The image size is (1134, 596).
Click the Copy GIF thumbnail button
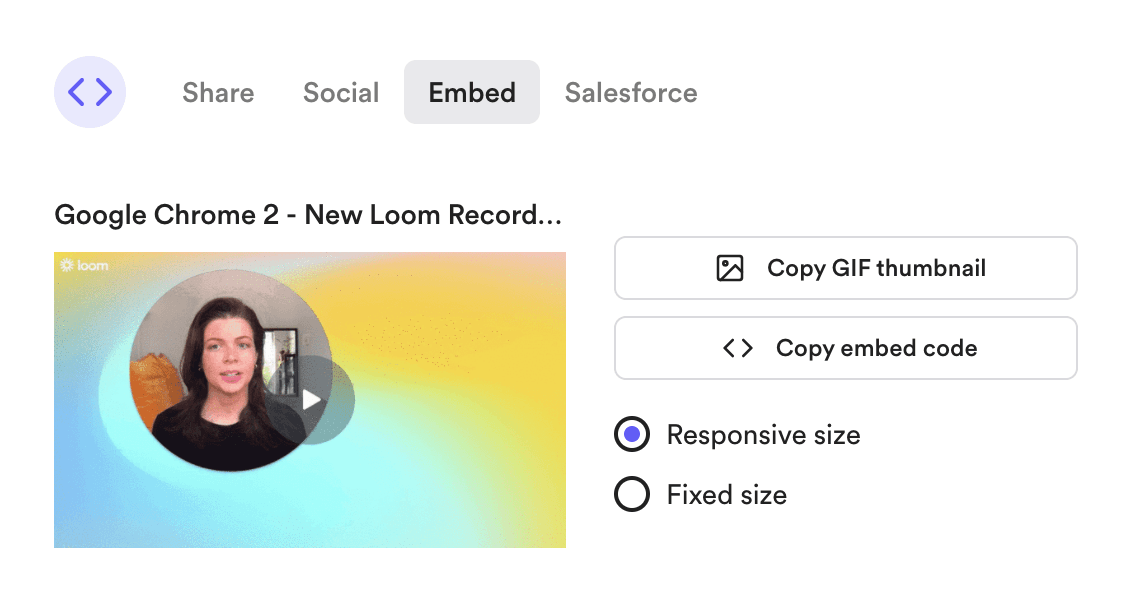click(846, 268)
